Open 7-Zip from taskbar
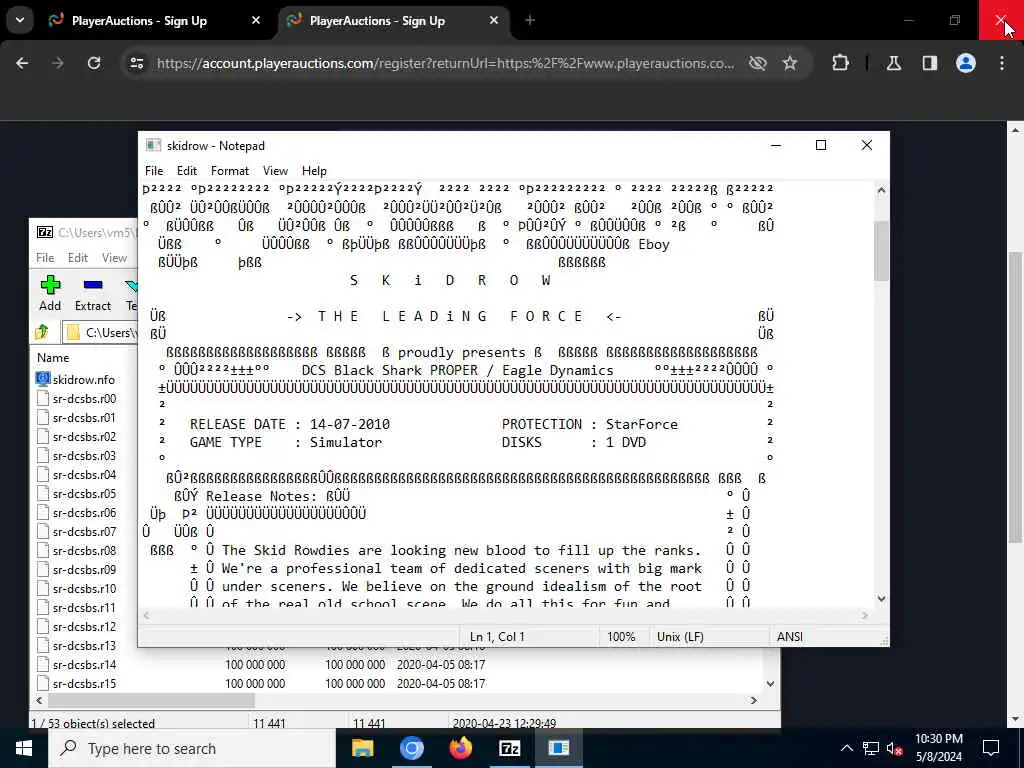1024x768 pixels. 509,748
